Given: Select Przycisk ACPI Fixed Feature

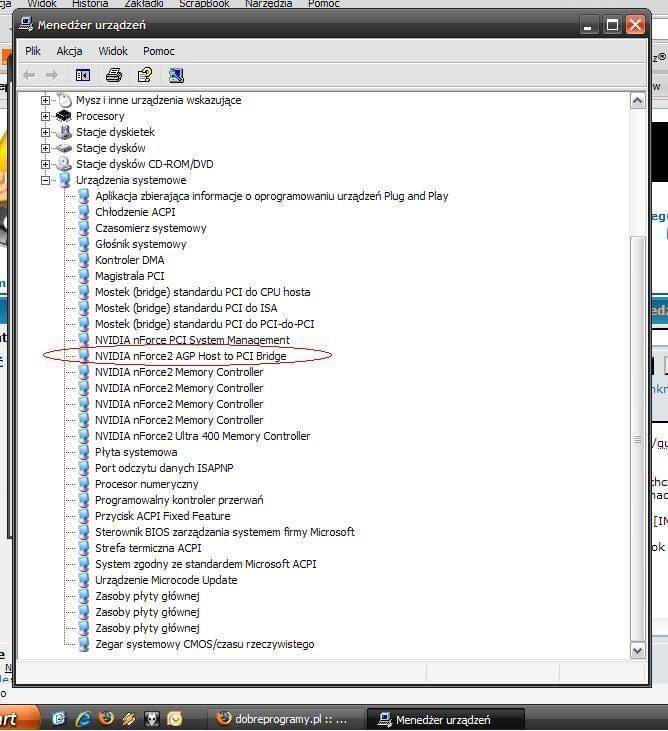Looking at the screenshot, I should pos(163,516).
